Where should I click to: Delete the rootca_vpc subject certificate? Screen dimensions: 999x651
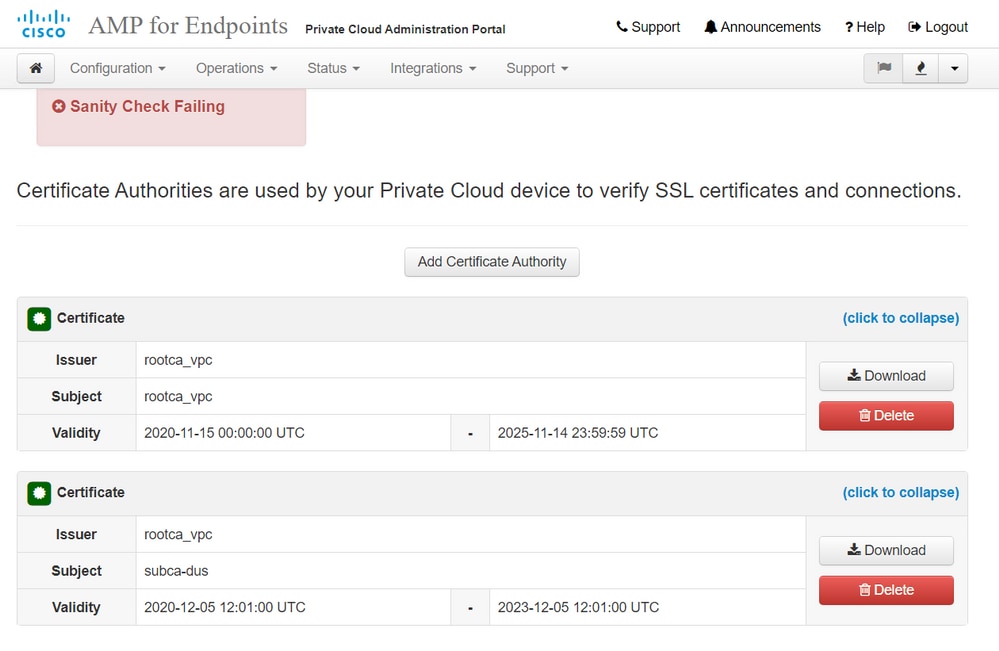tap(886, 415)
